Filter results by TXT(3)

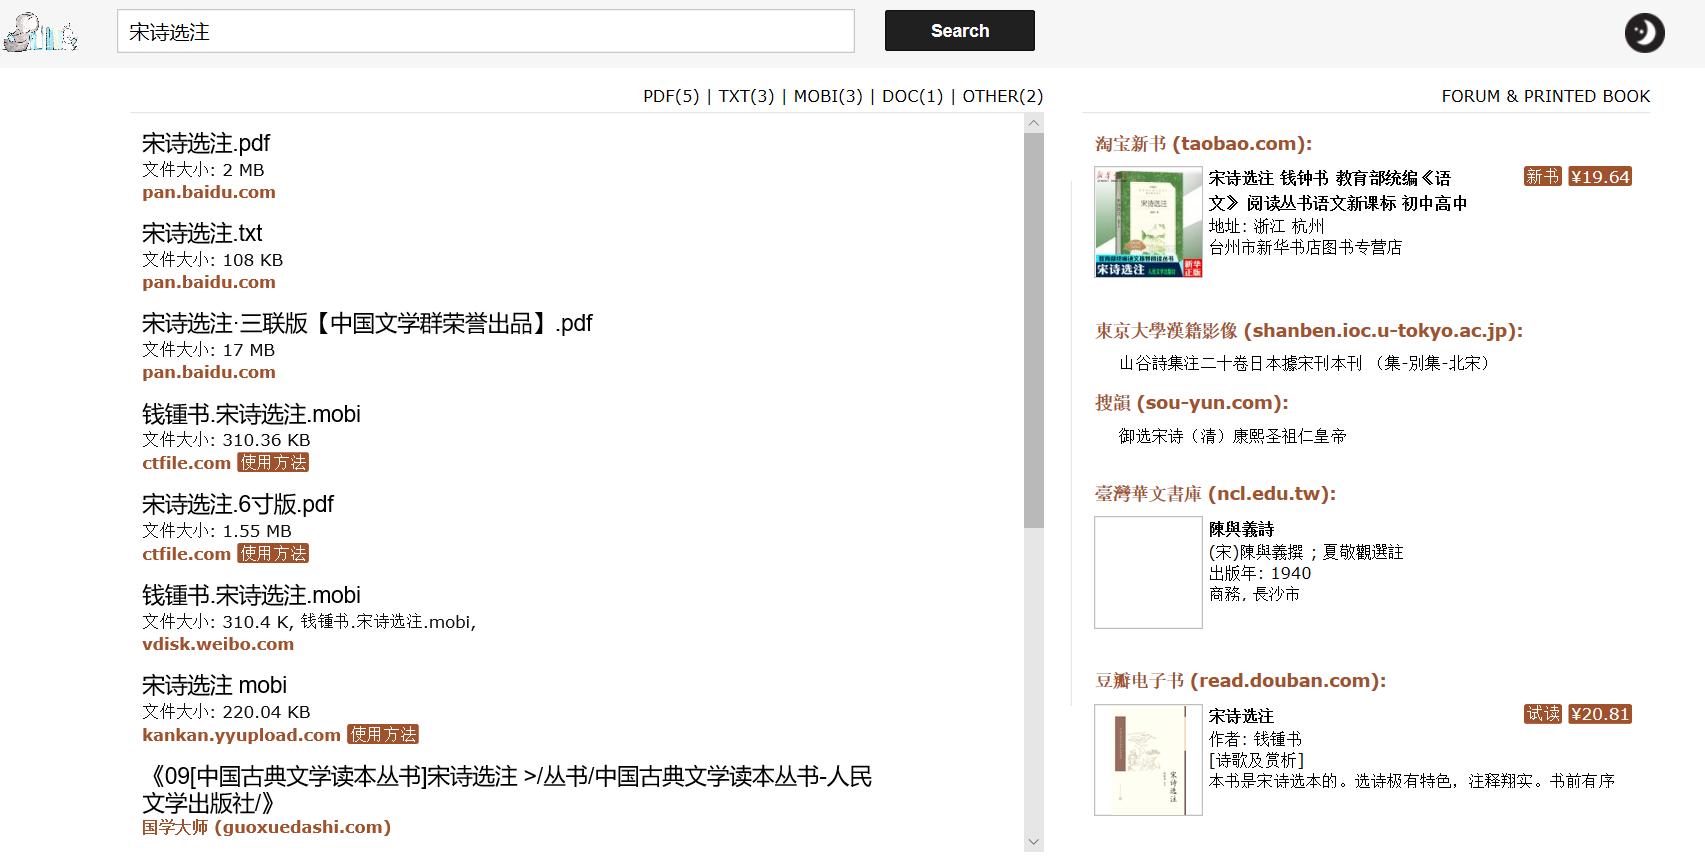pos(746,96)
